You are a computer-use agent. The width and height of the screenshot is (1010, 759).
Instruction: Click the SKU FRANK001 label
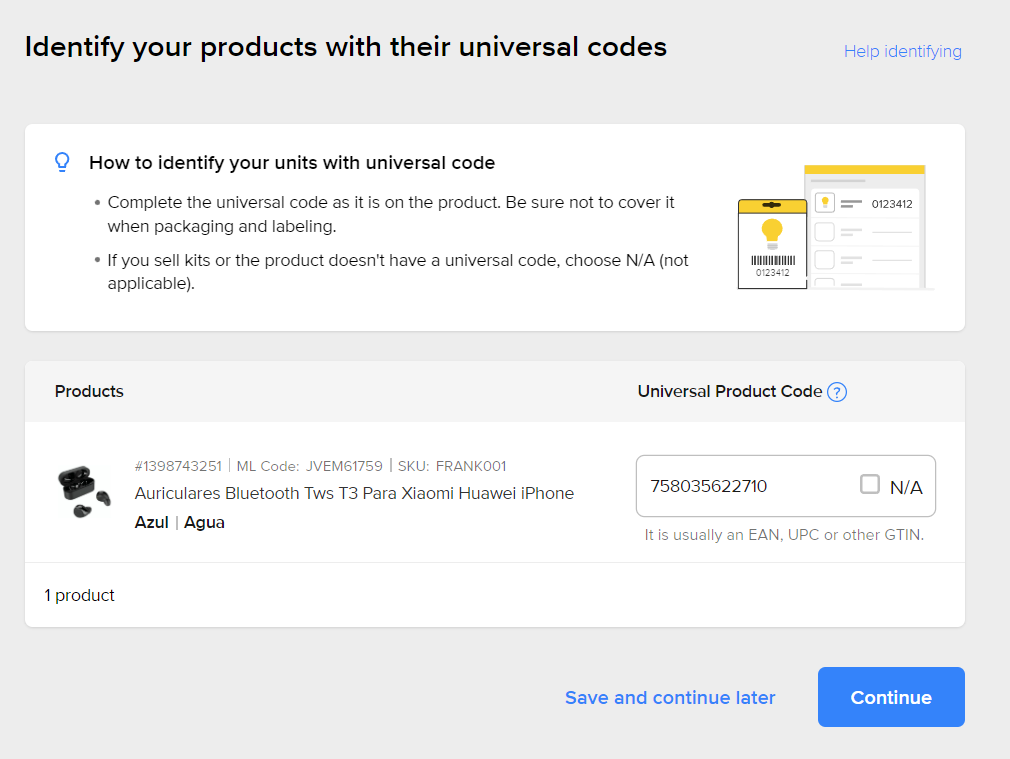coord(452,466)
